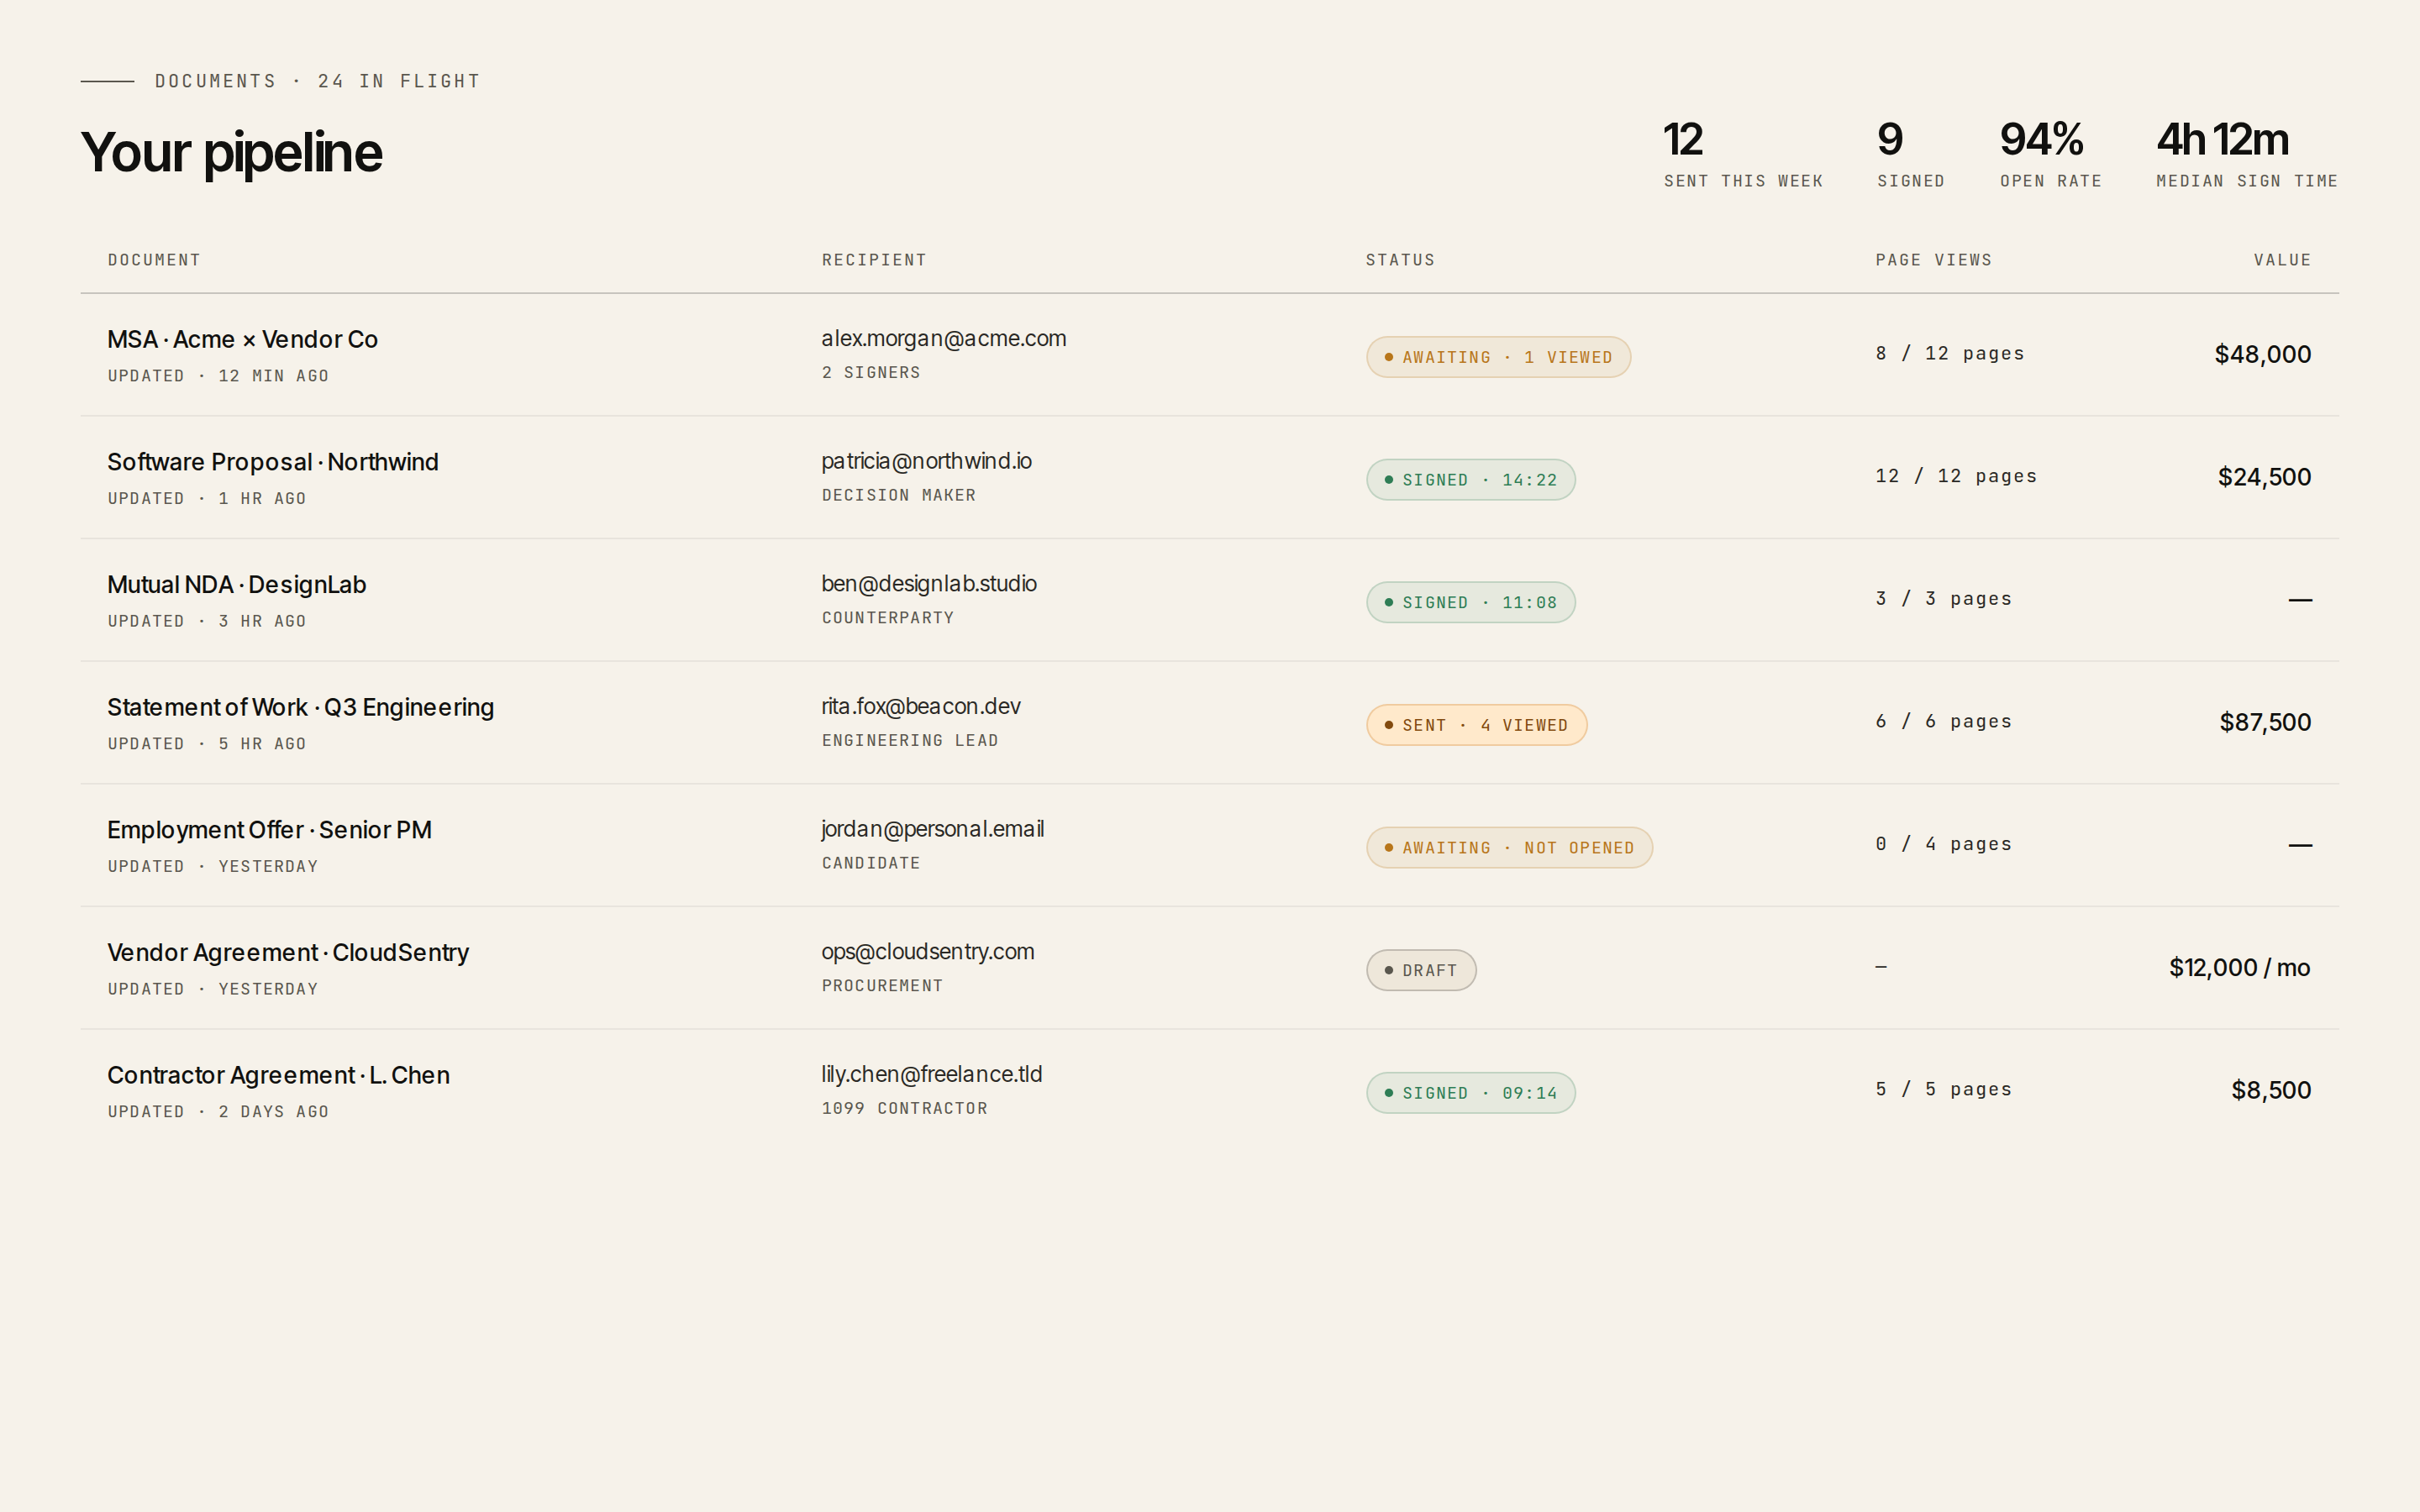Screen dimensions: 2420x1512
Task: Click the Value column header
Action: (2282, 260)
